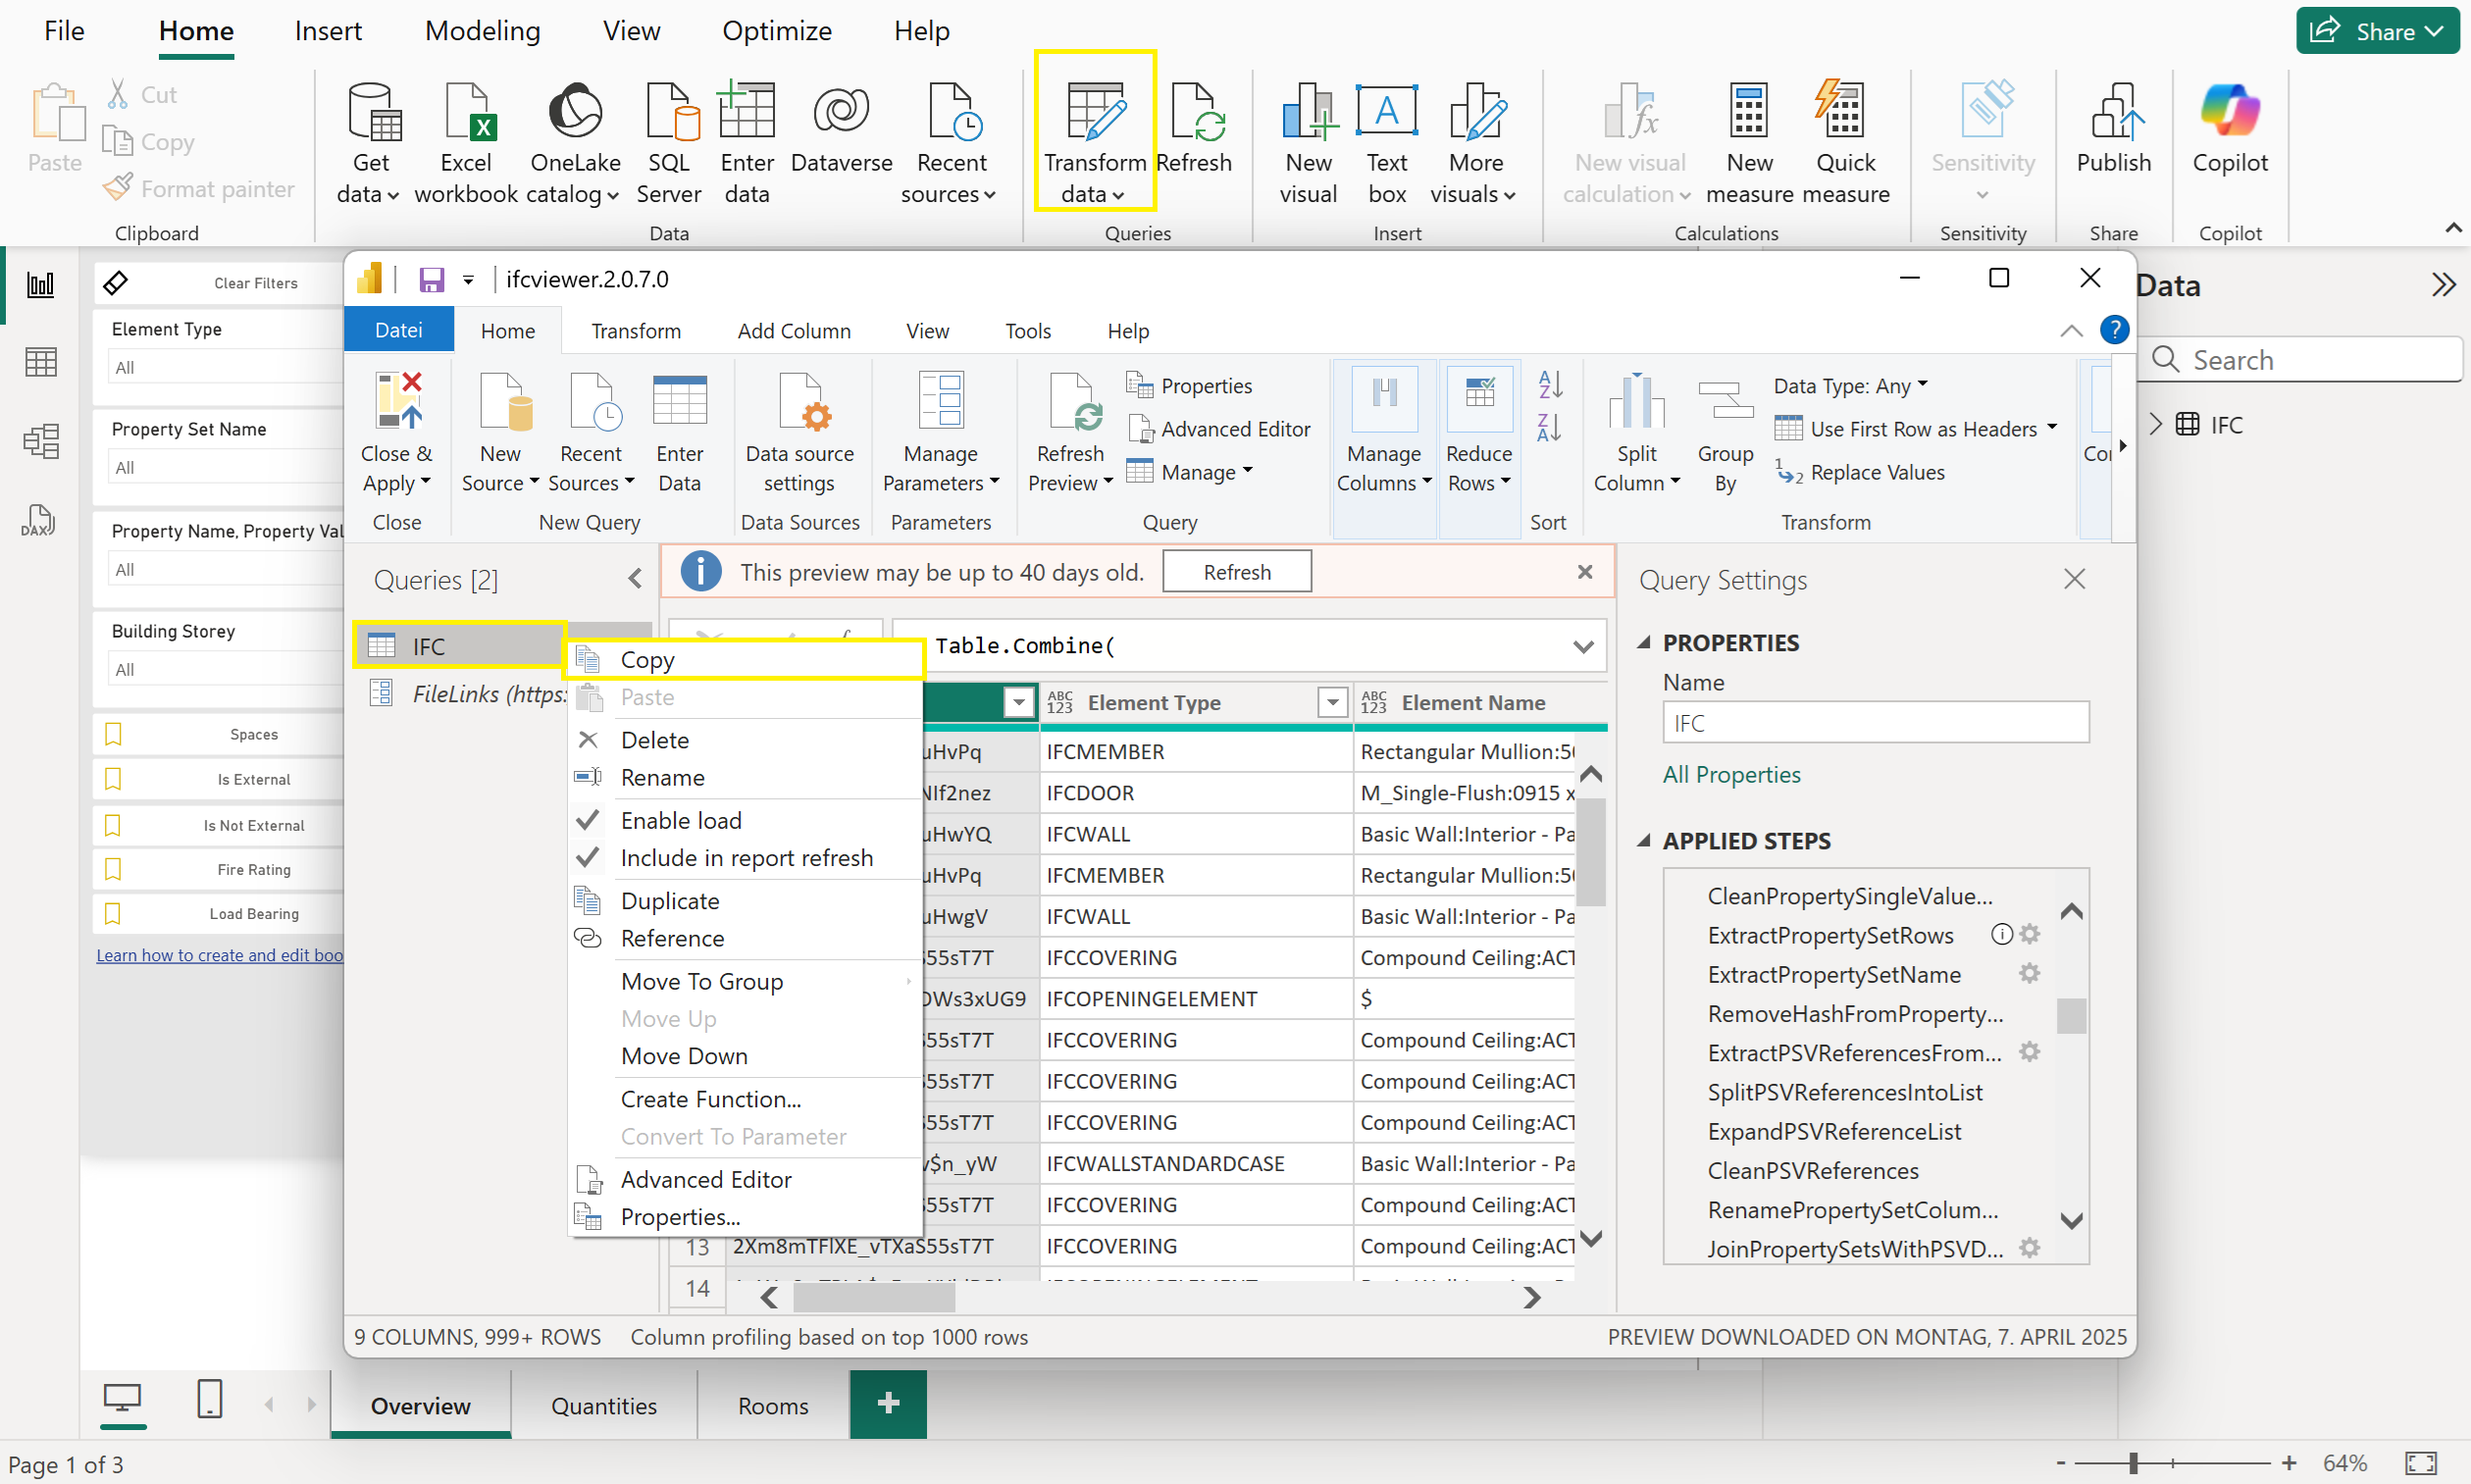Click Advanced Editor in Query ribbon group
Screen dimensions: 2471x1484
1219,429
